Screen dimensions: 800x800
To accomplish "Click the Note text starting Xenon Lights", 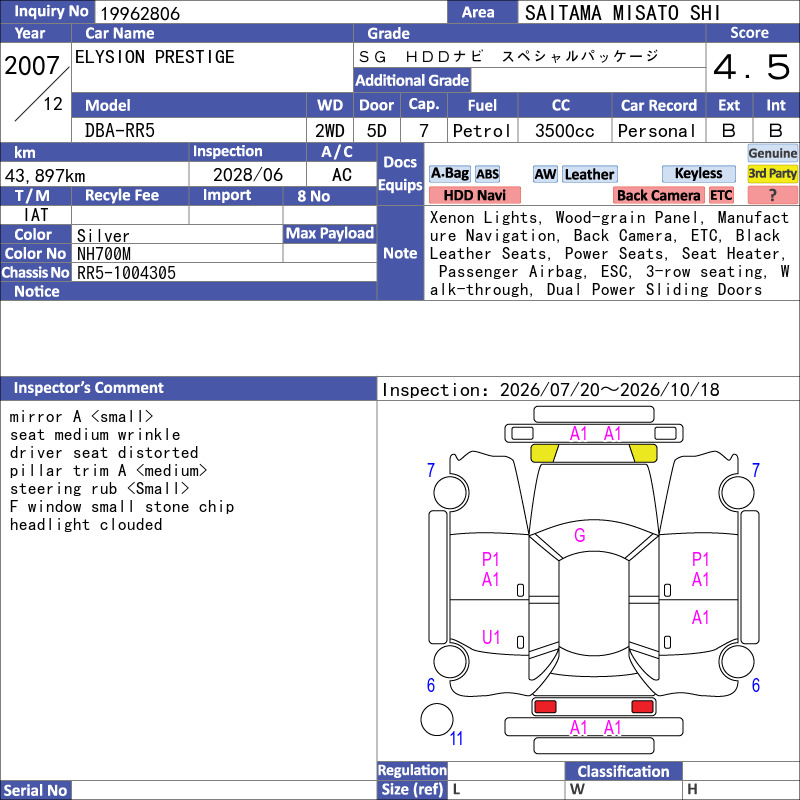I will click(x=609, y=254).
